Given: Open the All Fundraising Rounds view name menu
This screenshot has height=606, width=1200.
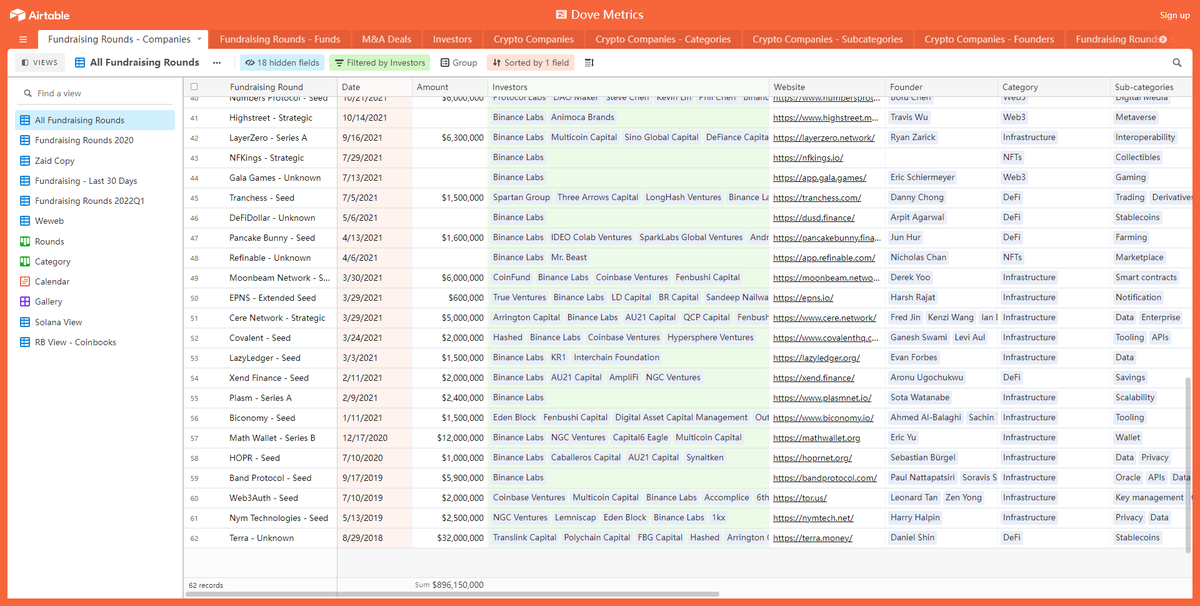Looking at the screenshot, I should (137, 62).
